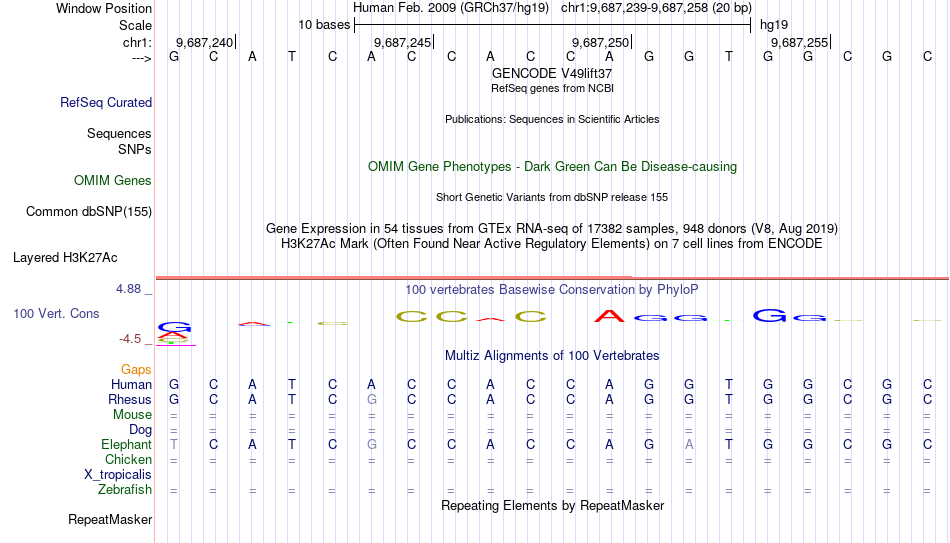Click the RefSeq genes from NCBI title
Viewport: 950px width, 543px height.
click(x=553, y=88)
